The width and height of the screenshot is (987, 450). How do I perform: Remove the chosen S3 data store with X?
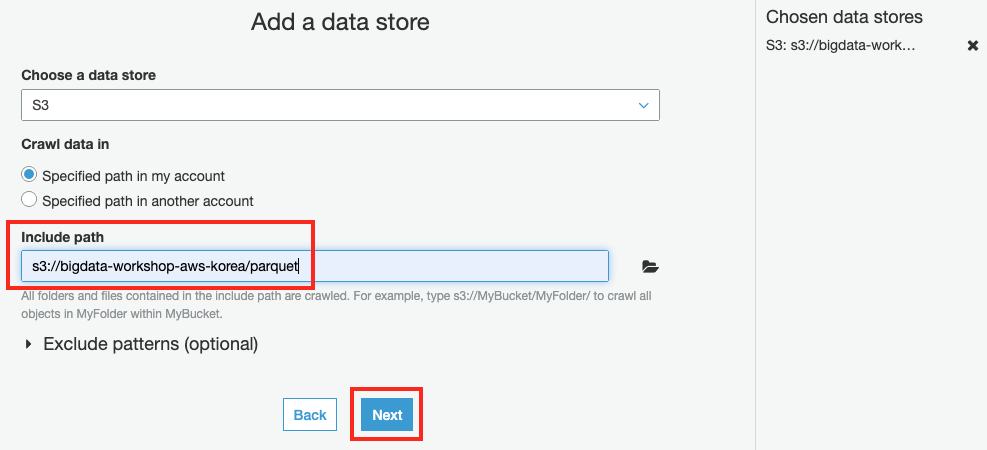(x=973, y=46)
